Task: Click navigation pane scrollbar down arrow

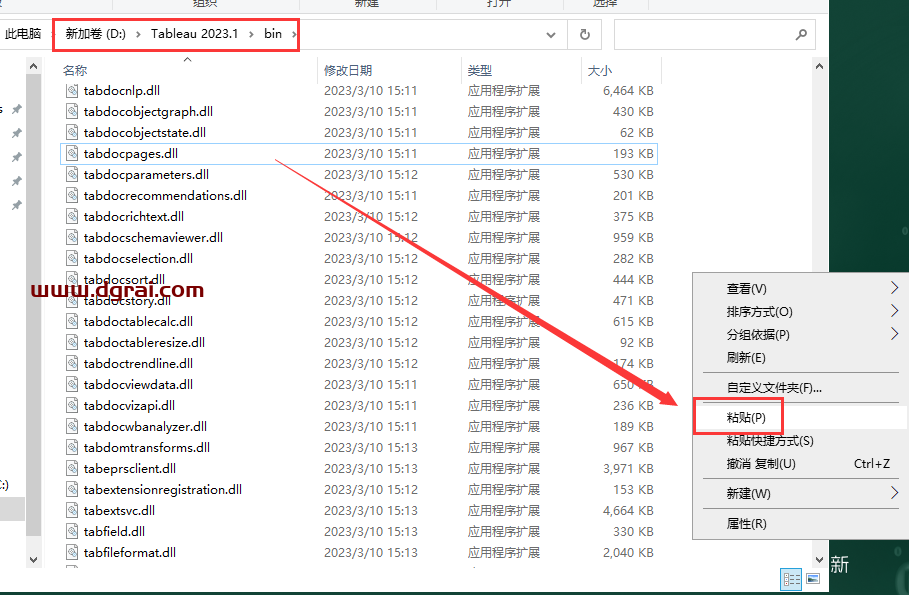Action: pos(34,560)
